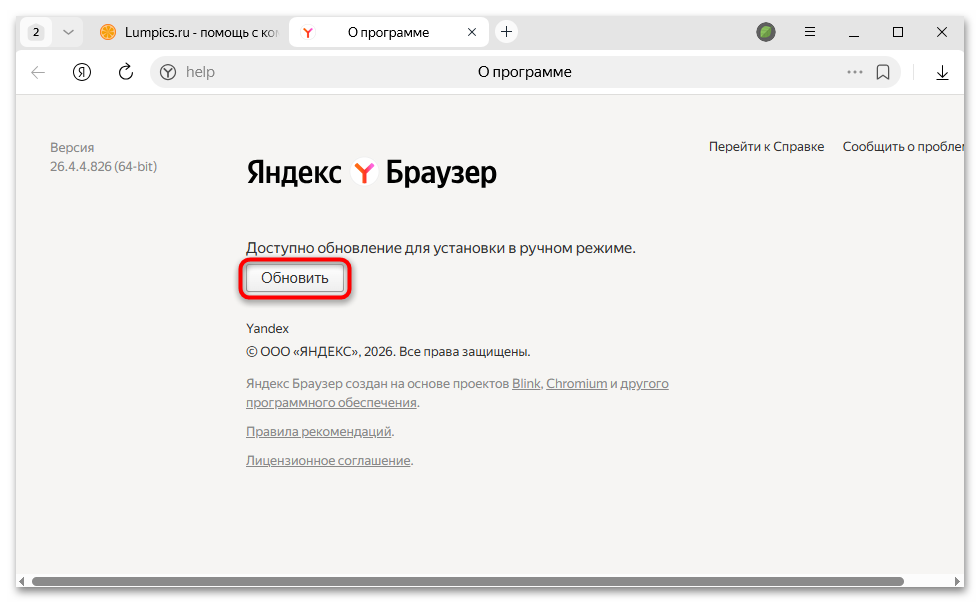
Task: Open the browser hamburger menu
Action: (809, 32)
